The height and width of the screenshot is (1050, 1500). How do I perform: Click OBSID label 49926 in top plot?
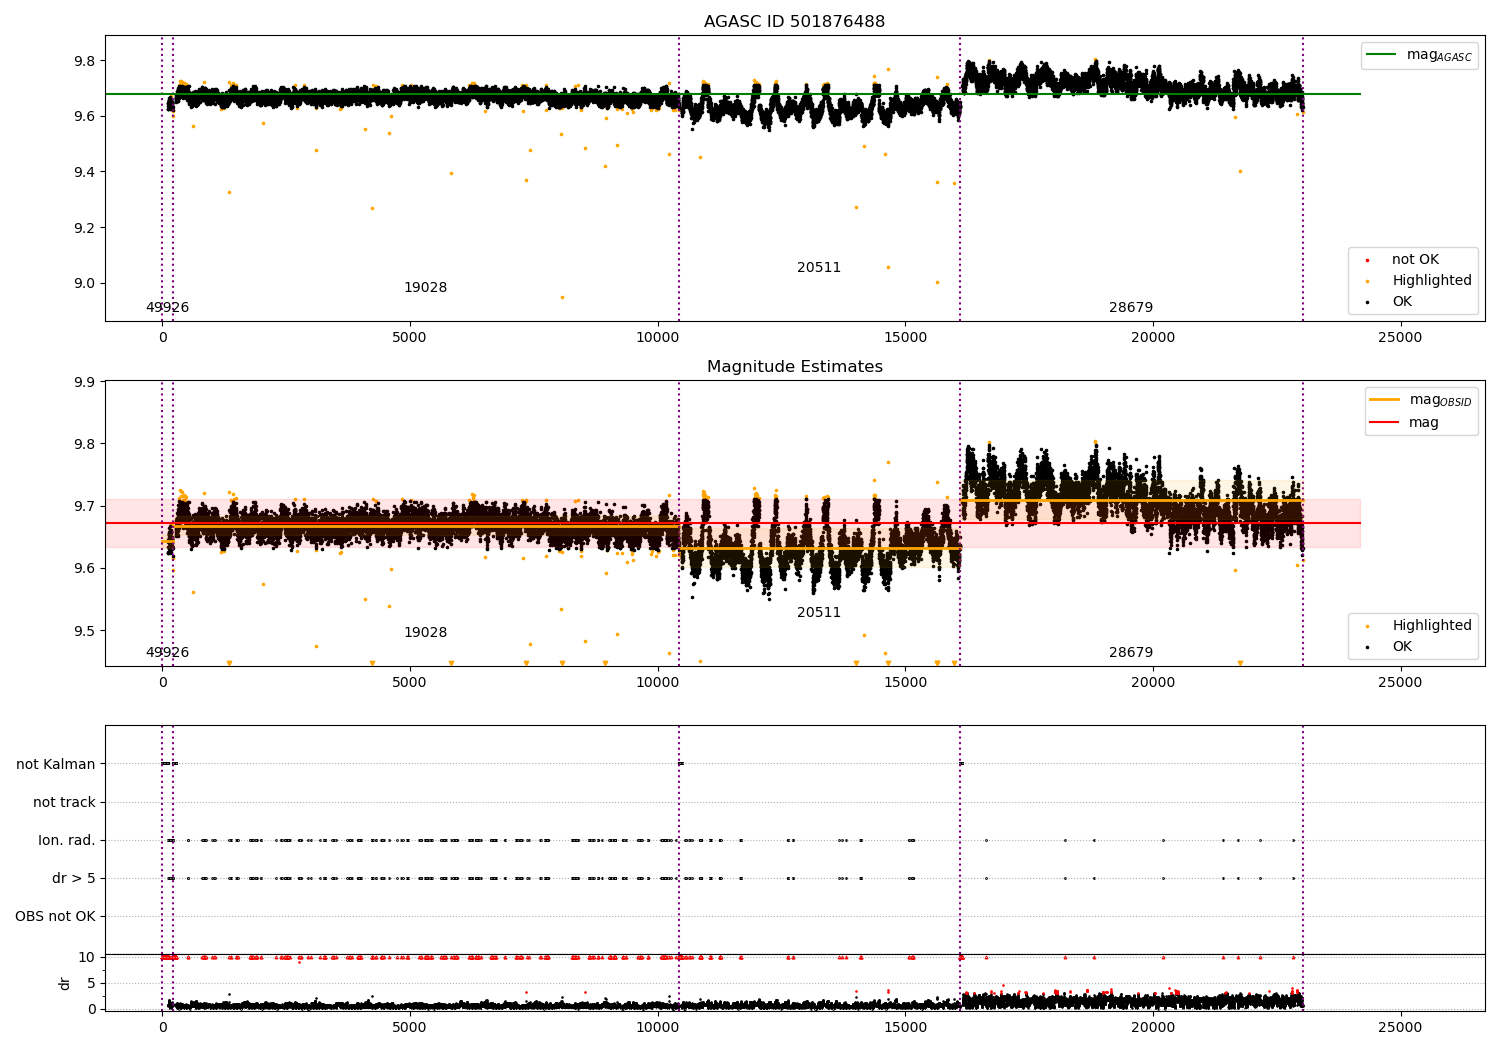(167, 308)
